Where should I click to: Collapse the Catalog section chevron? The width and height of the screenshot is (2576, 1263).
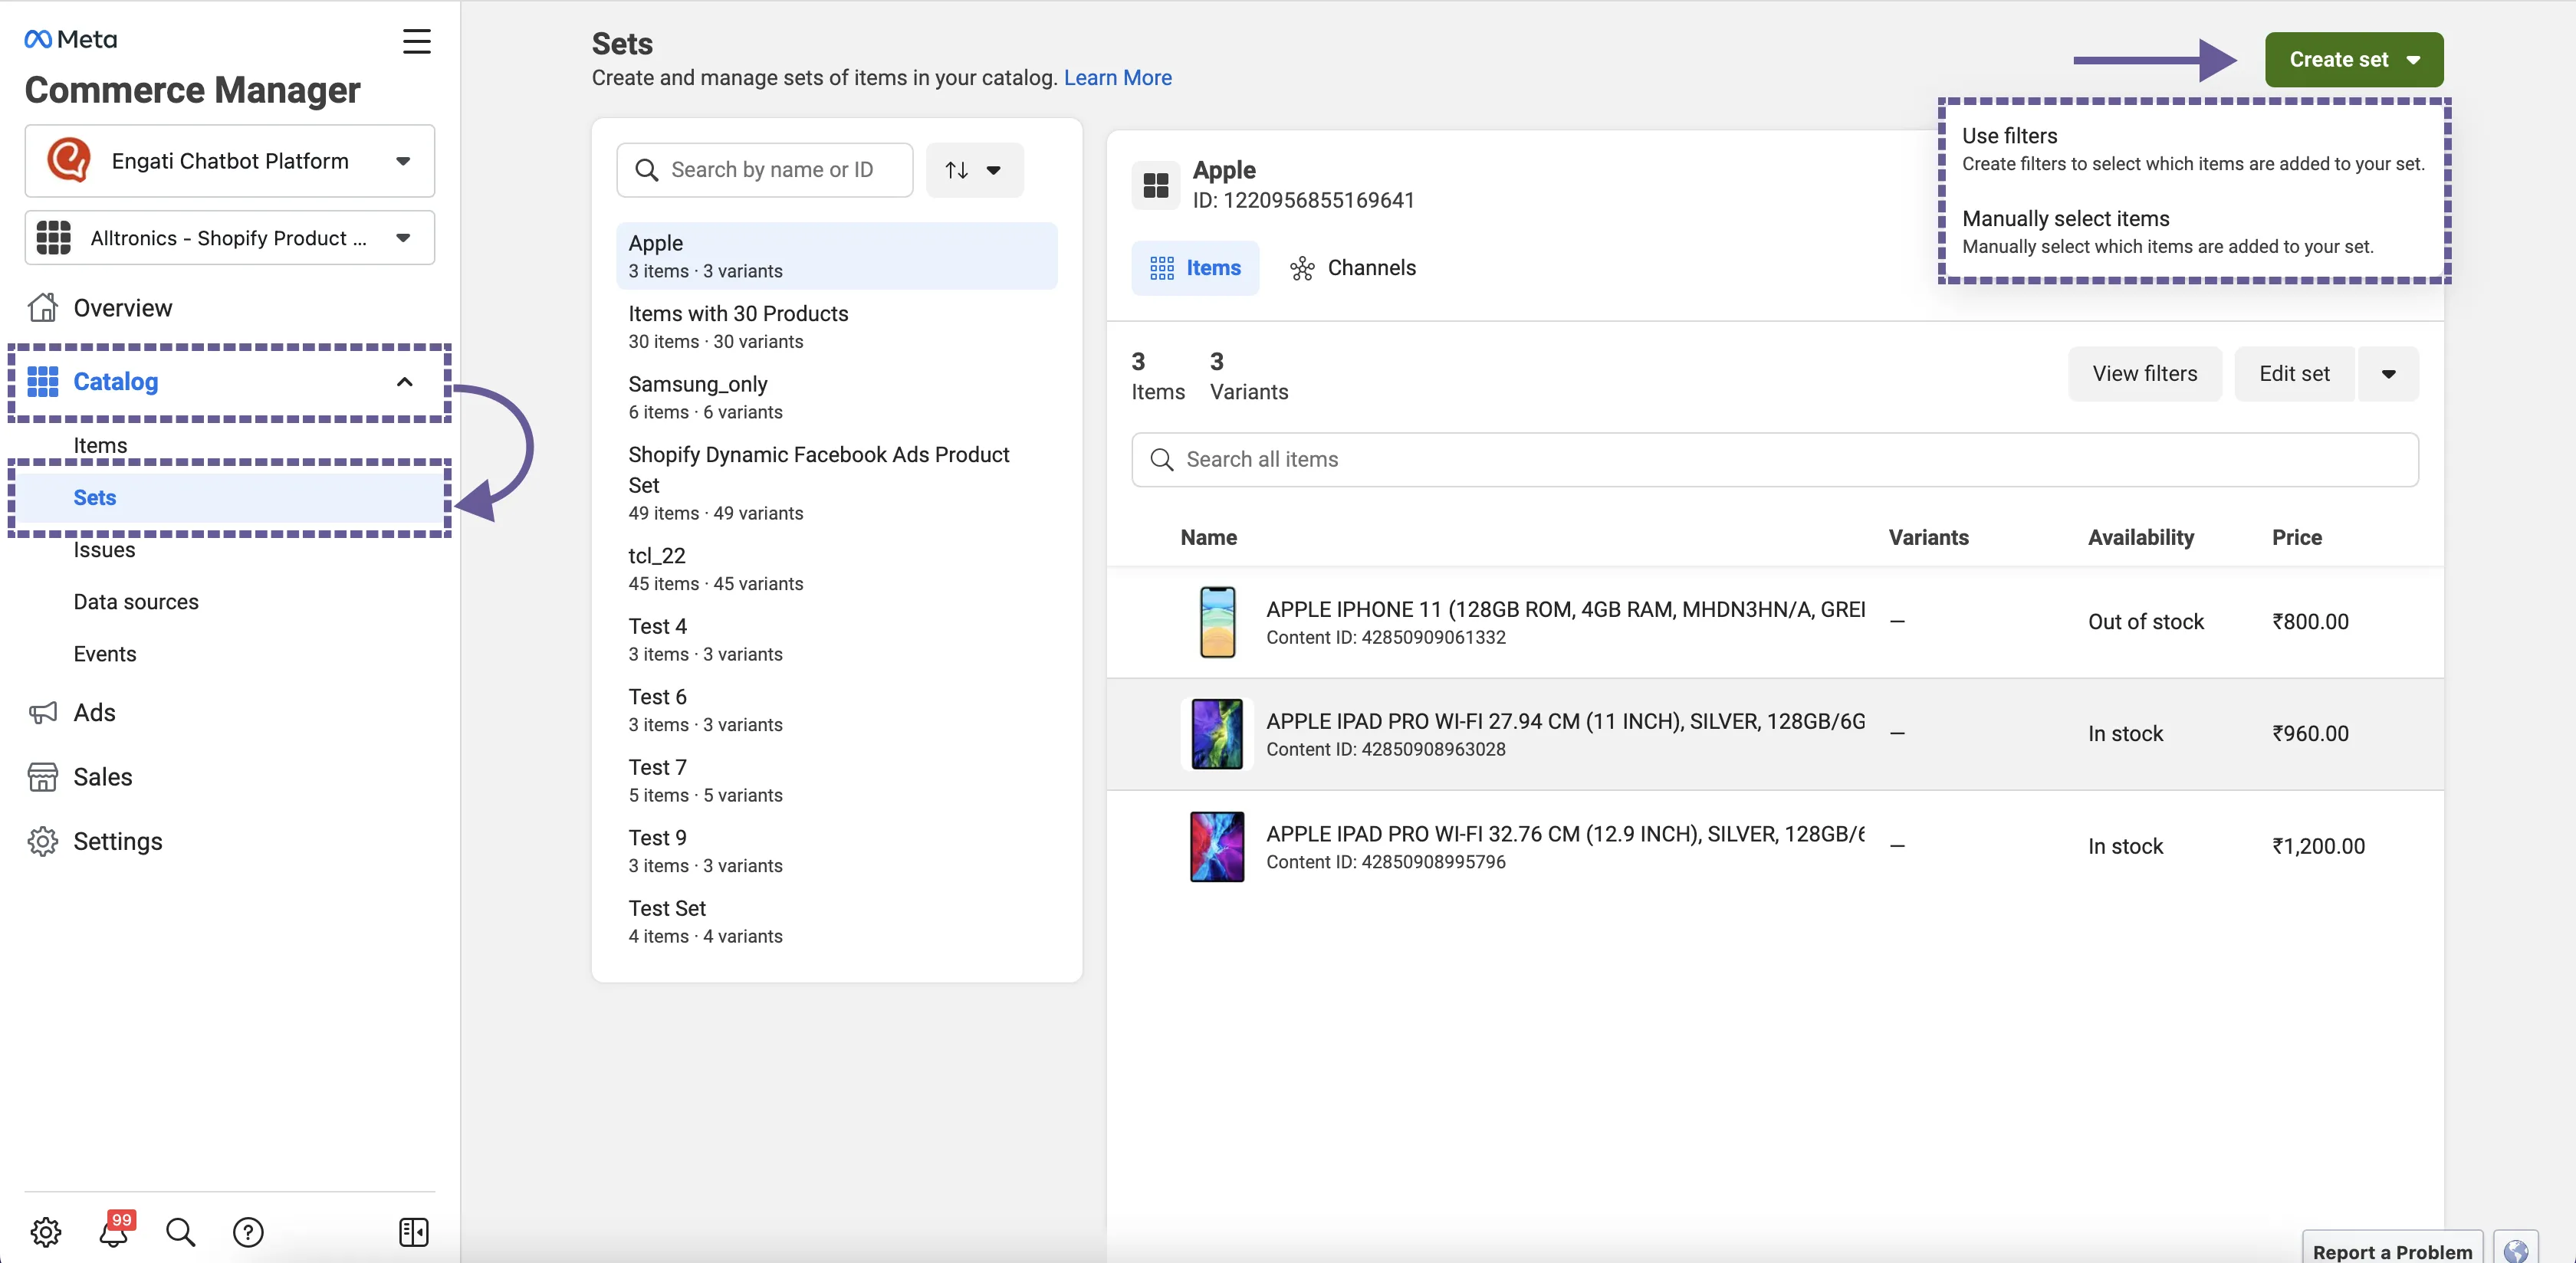[404, 382]
